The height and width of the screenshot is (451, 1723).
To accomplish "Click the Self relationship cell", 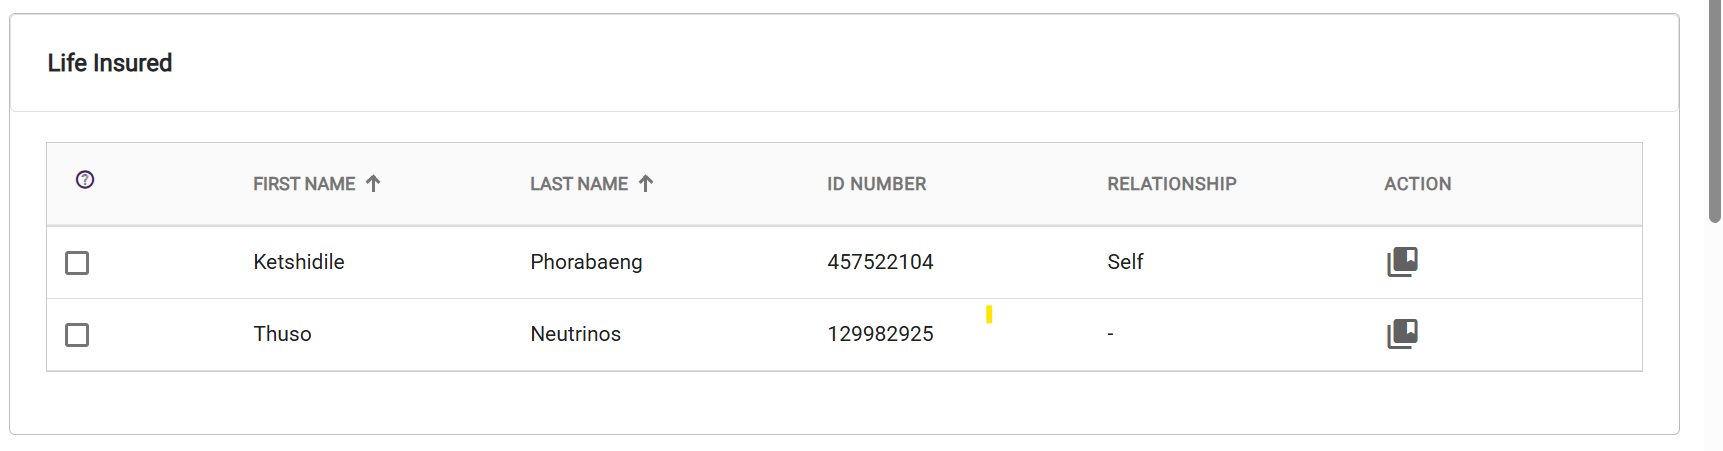I will click(x=1125, y=262).
